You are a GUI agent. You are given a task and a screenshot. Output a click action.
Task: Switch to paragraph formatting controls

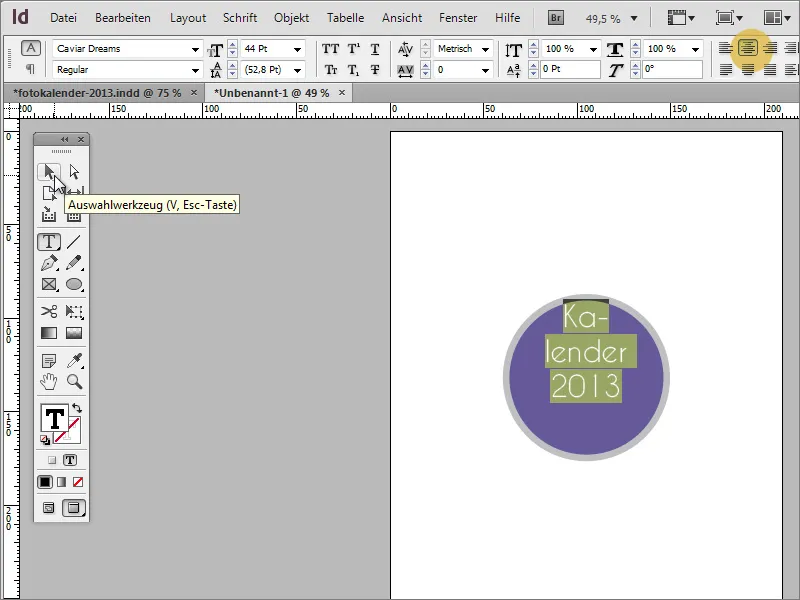point(31,69)
